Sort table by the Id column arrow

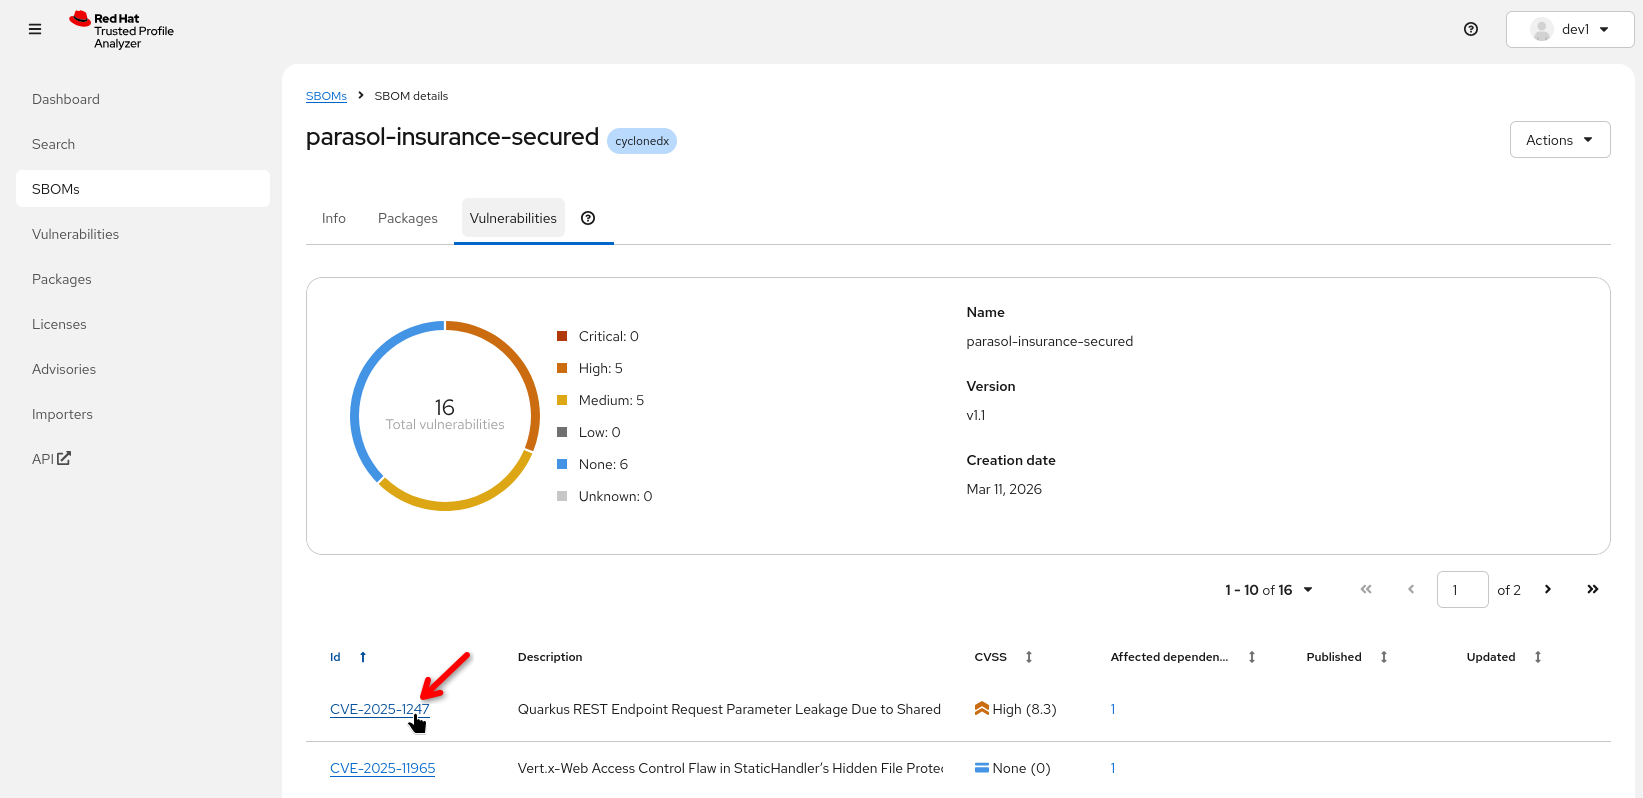[x=363, y=657]
